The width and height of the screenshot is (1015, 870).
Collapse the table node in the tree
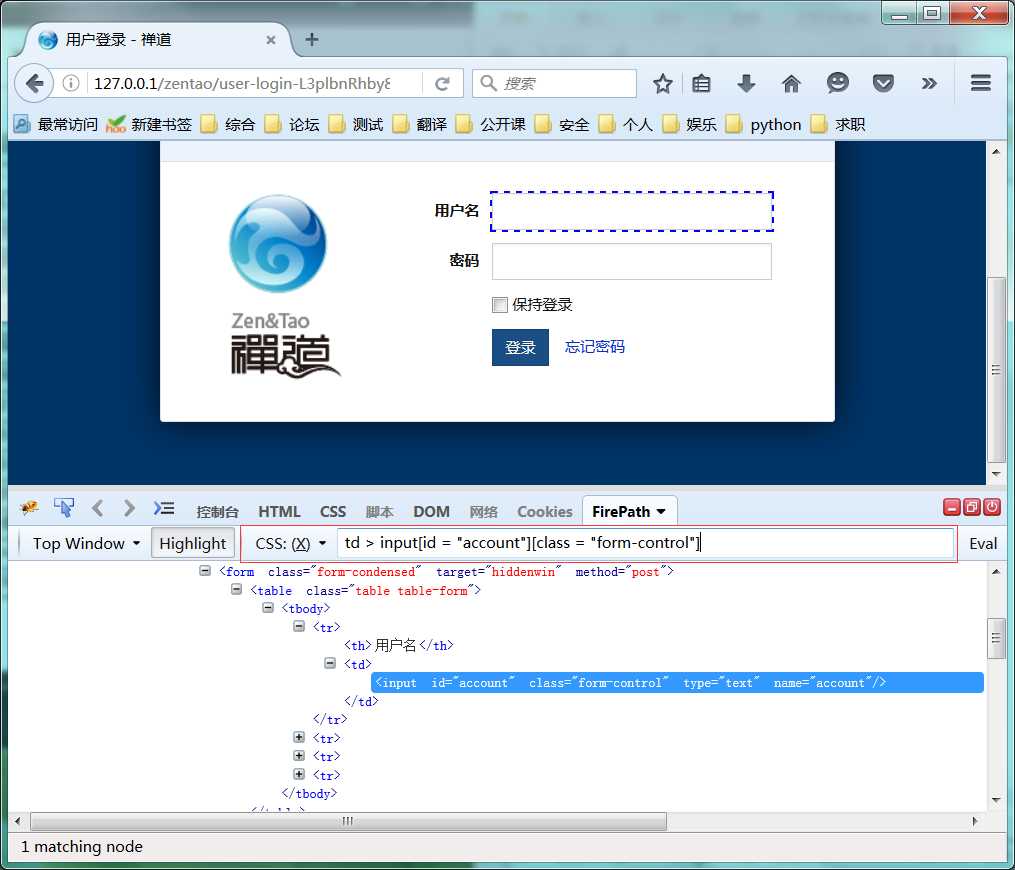click(236, 589)
